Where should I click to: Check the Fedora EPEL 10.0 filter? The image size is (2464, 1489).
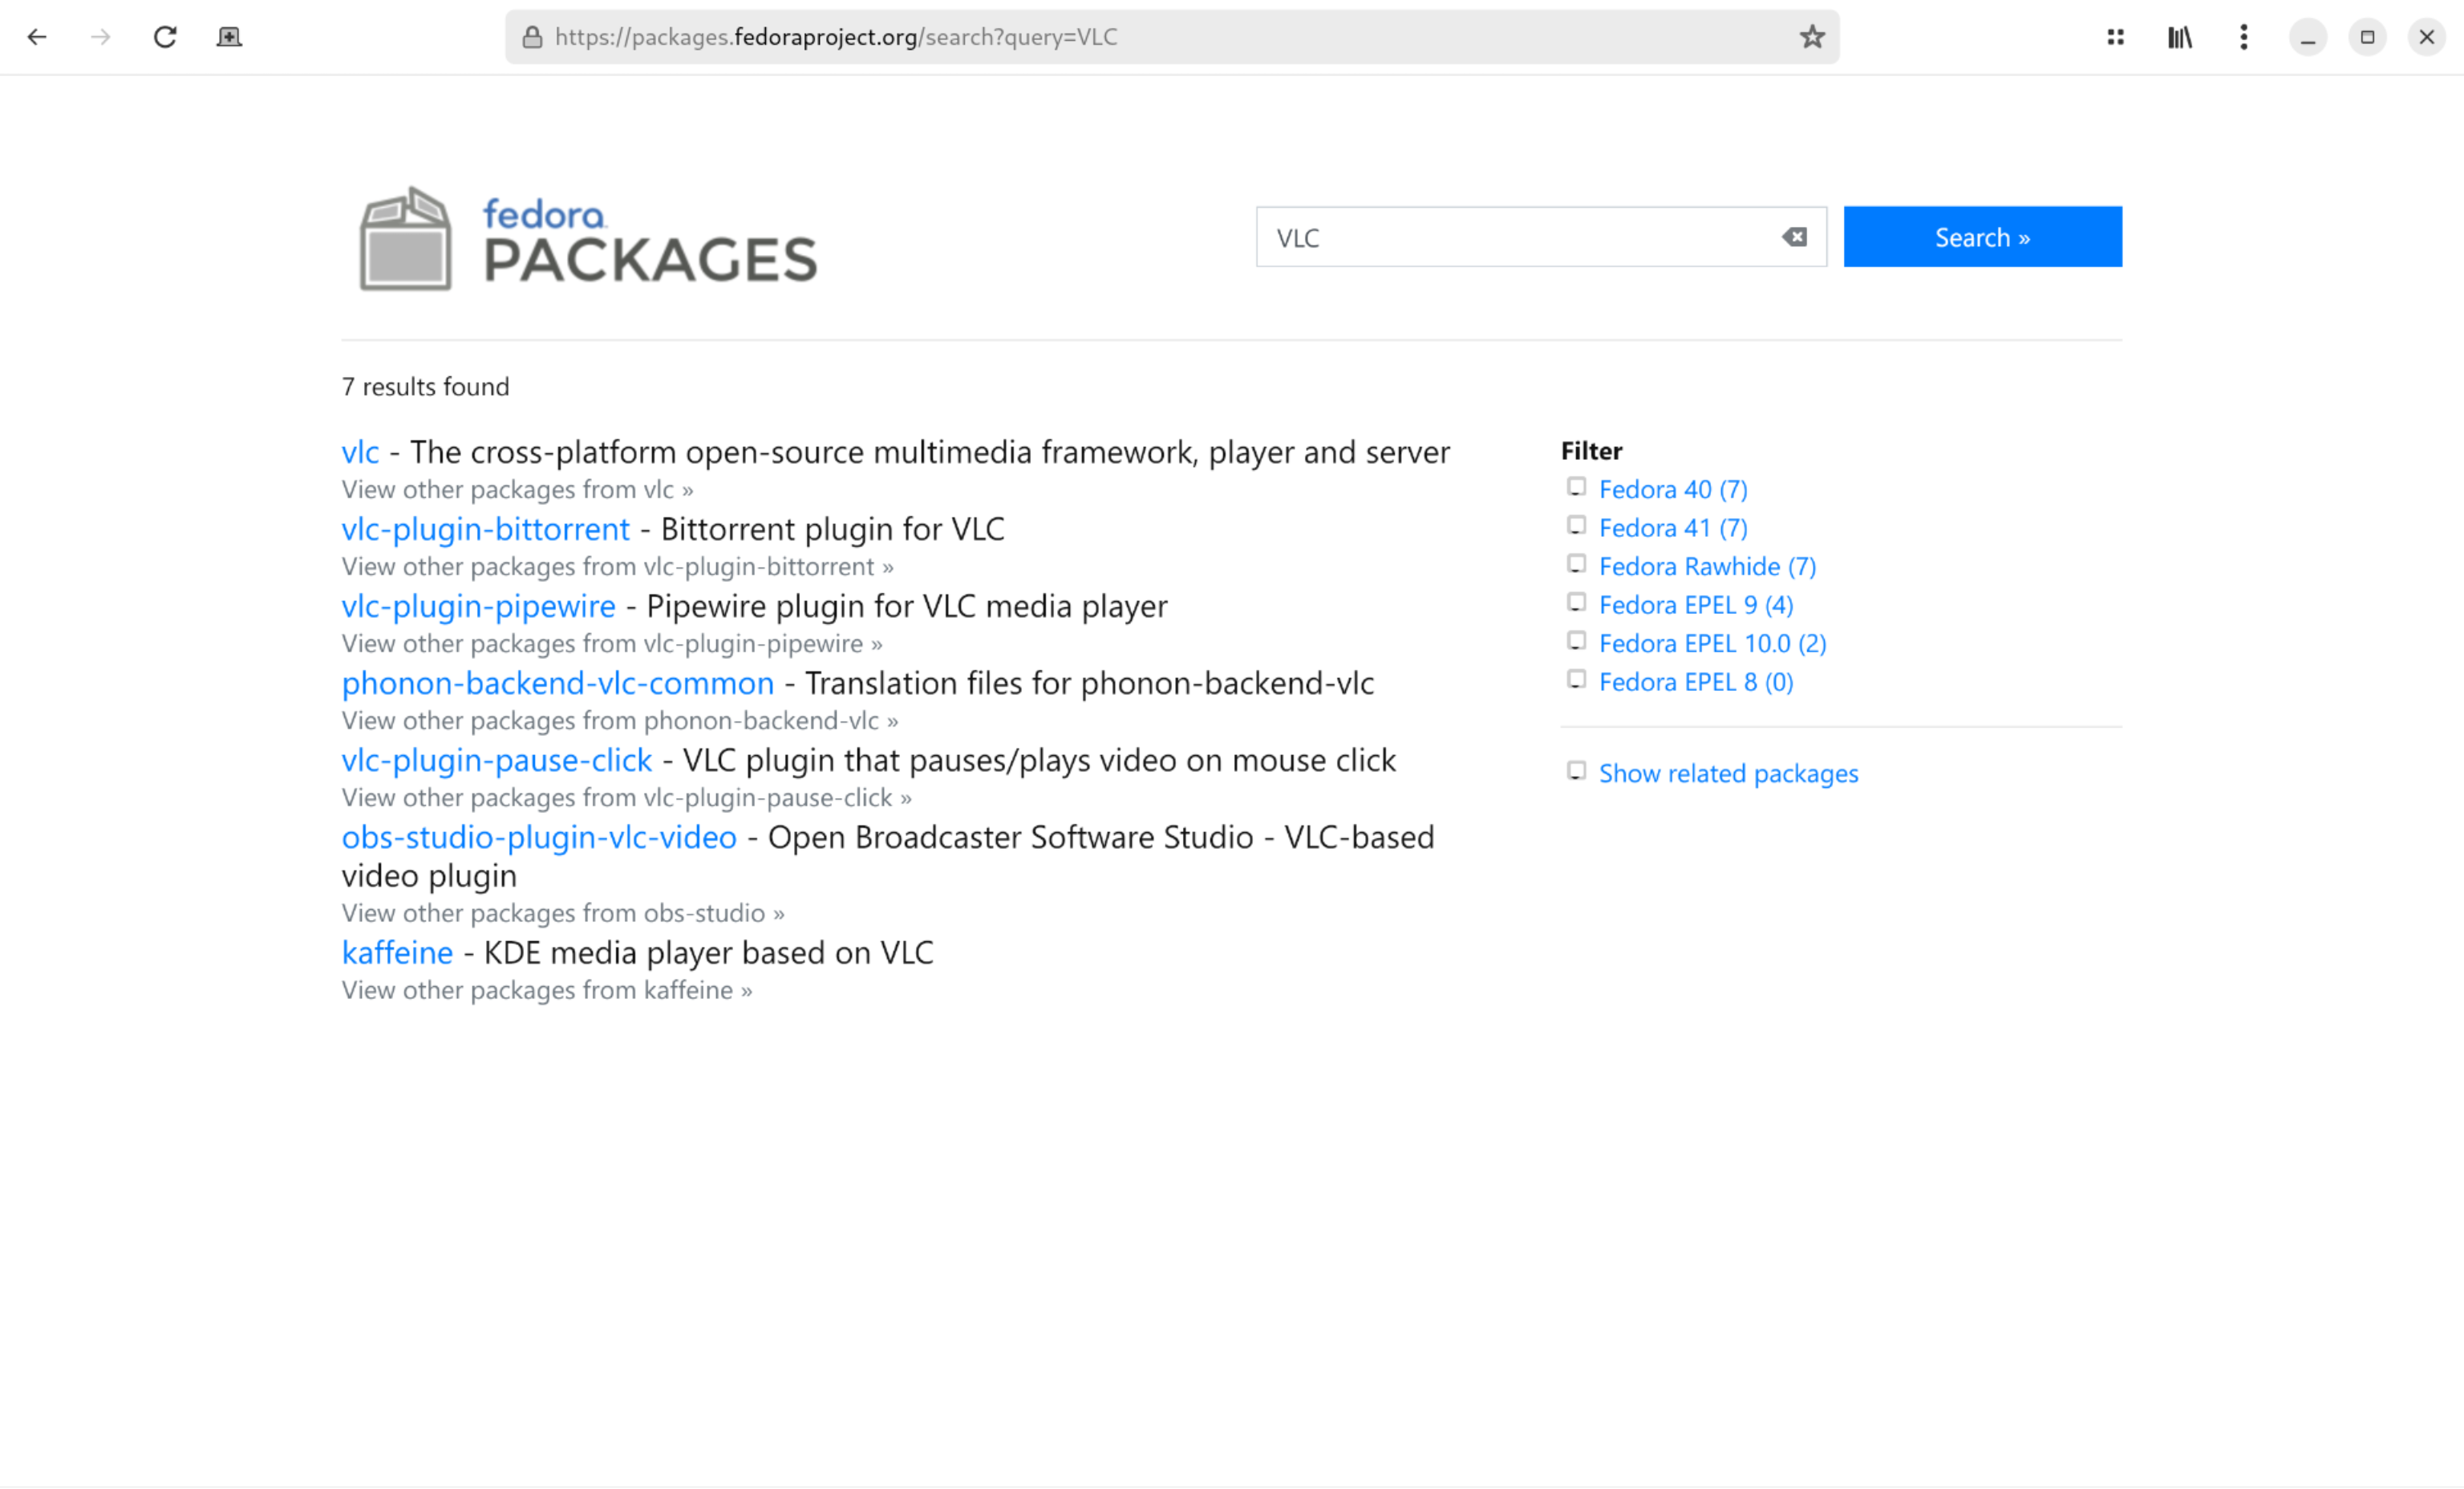tap(1577, 641)
